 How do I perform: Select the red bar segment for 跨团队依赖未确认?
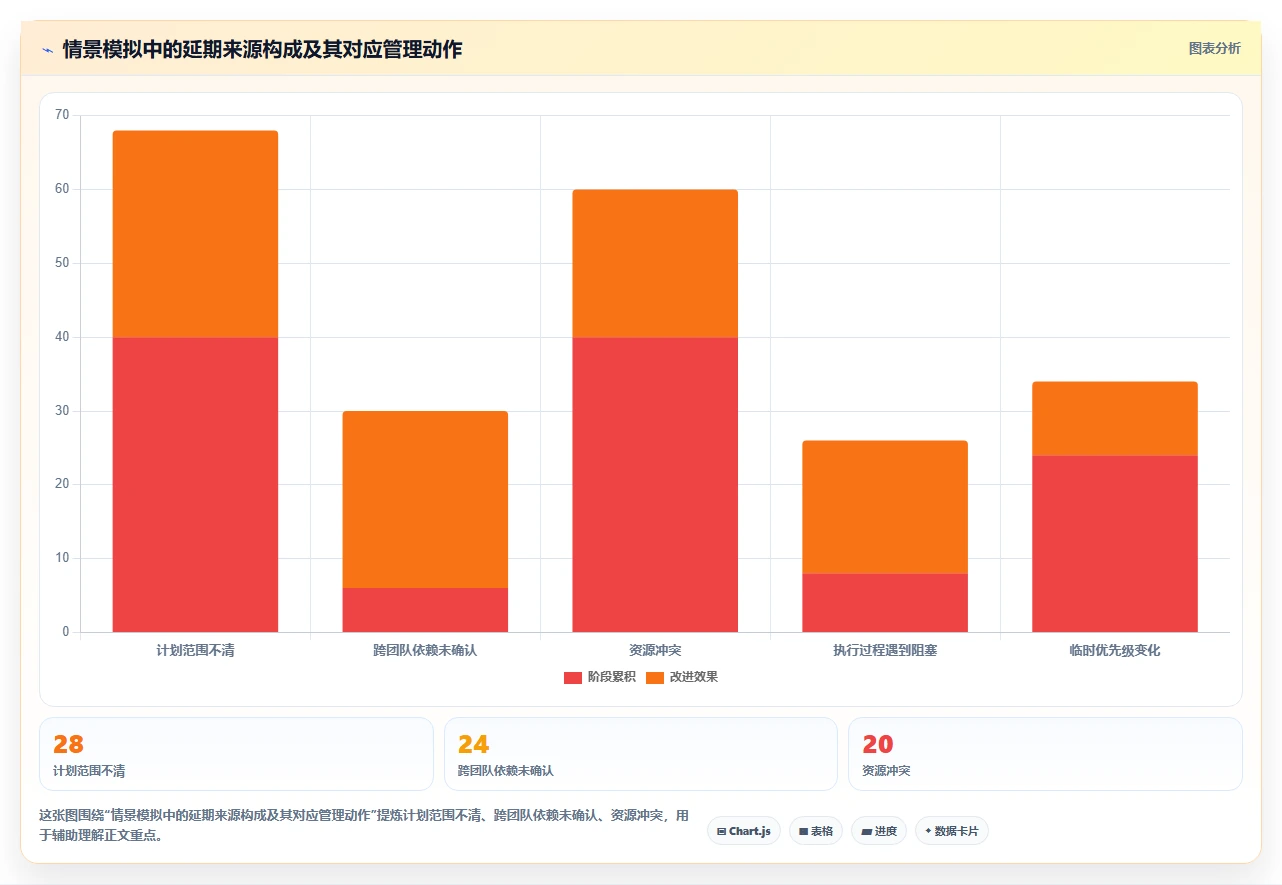point(425,610)
